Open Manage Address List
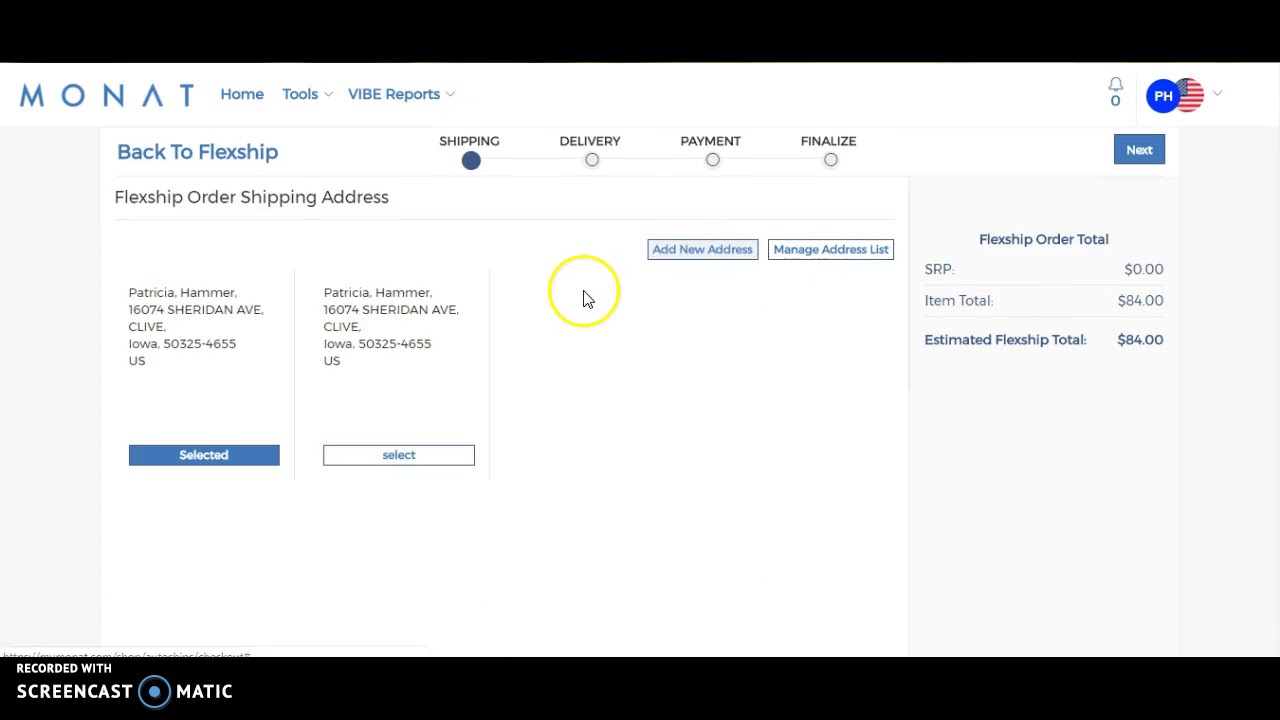The image size is (1280, 720). [831, 249]
